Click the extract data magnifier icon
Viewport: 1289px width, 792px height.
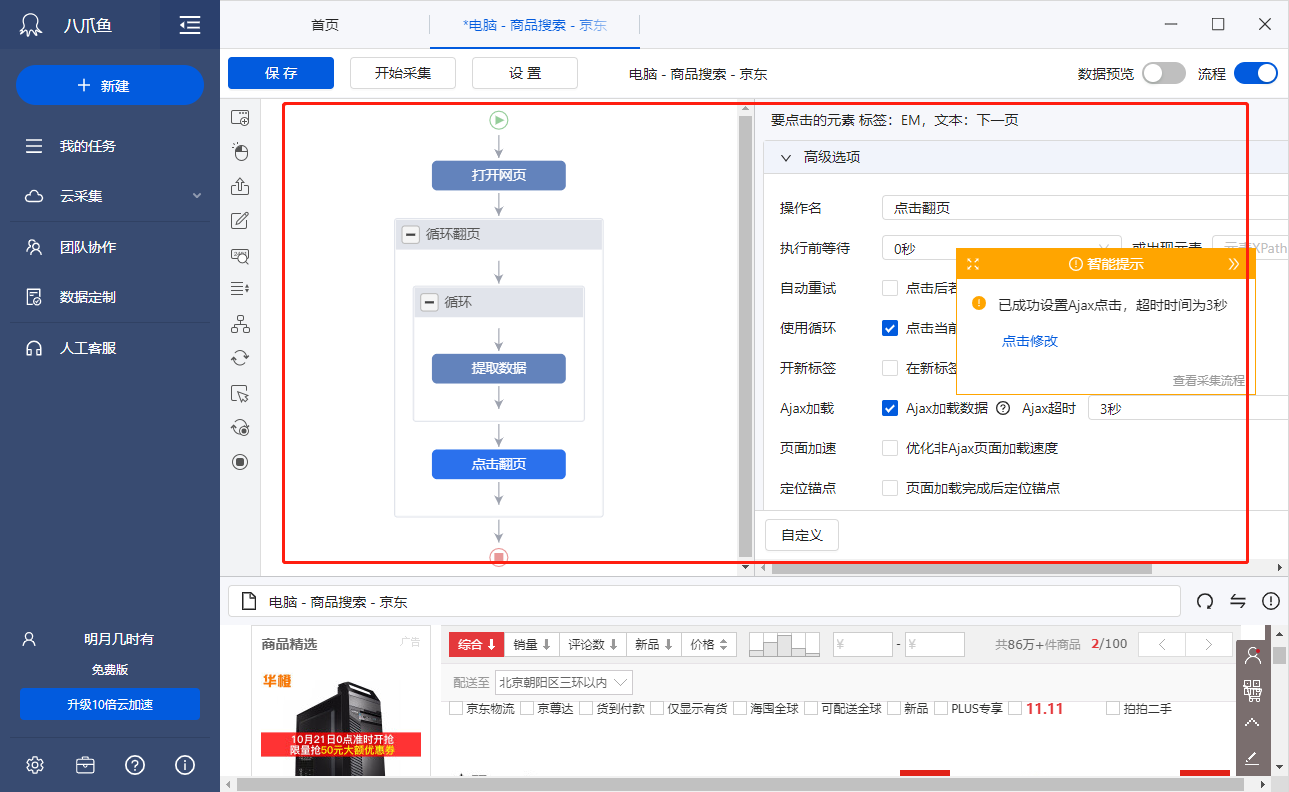pos(240,255)
